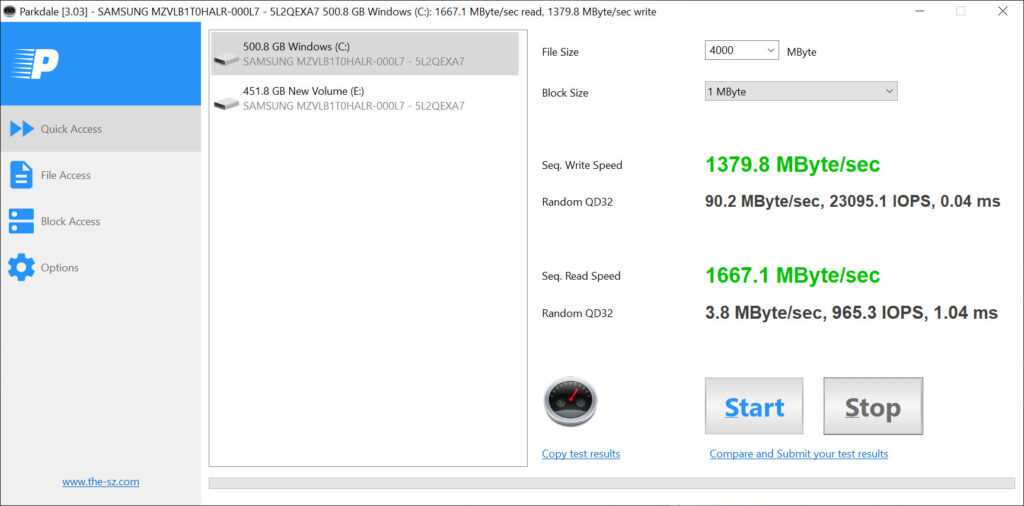Click the MByte unit label
The height and width of the screenshot is (506, 1024).
click(801, 52)
